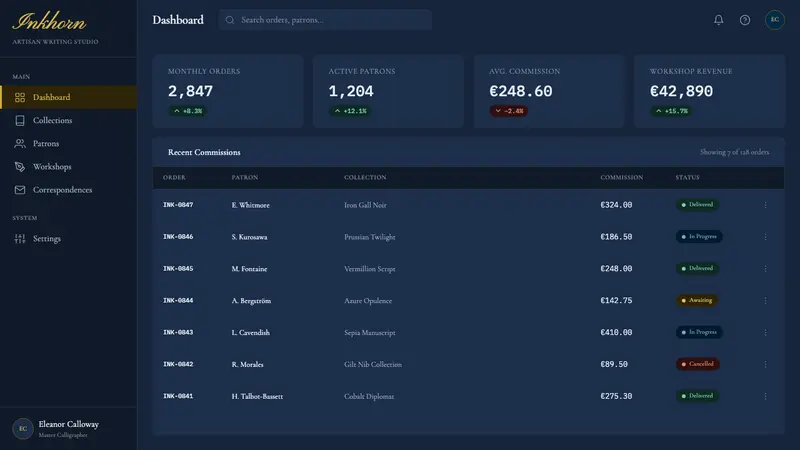Click the Settings sliders icon
The image size is (800, 450).
[x=20, y=238]
